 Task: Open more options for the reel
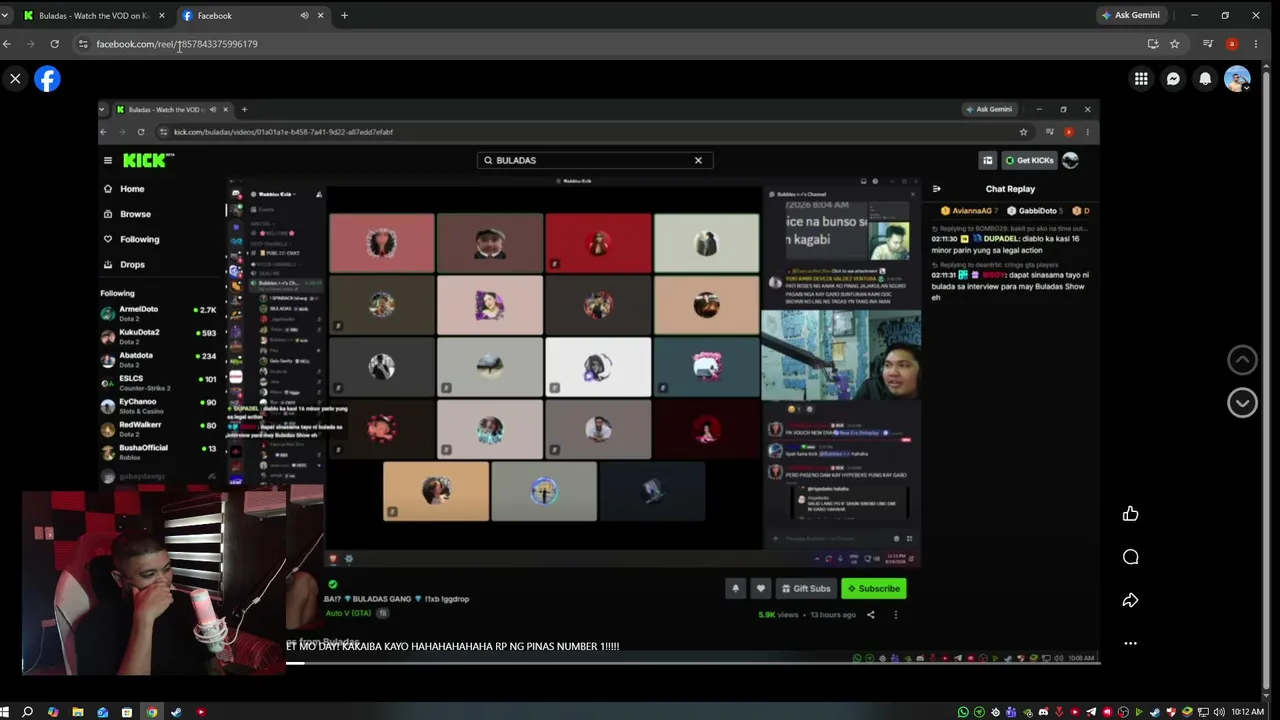pyautogui.click(x=1130, y=643)
